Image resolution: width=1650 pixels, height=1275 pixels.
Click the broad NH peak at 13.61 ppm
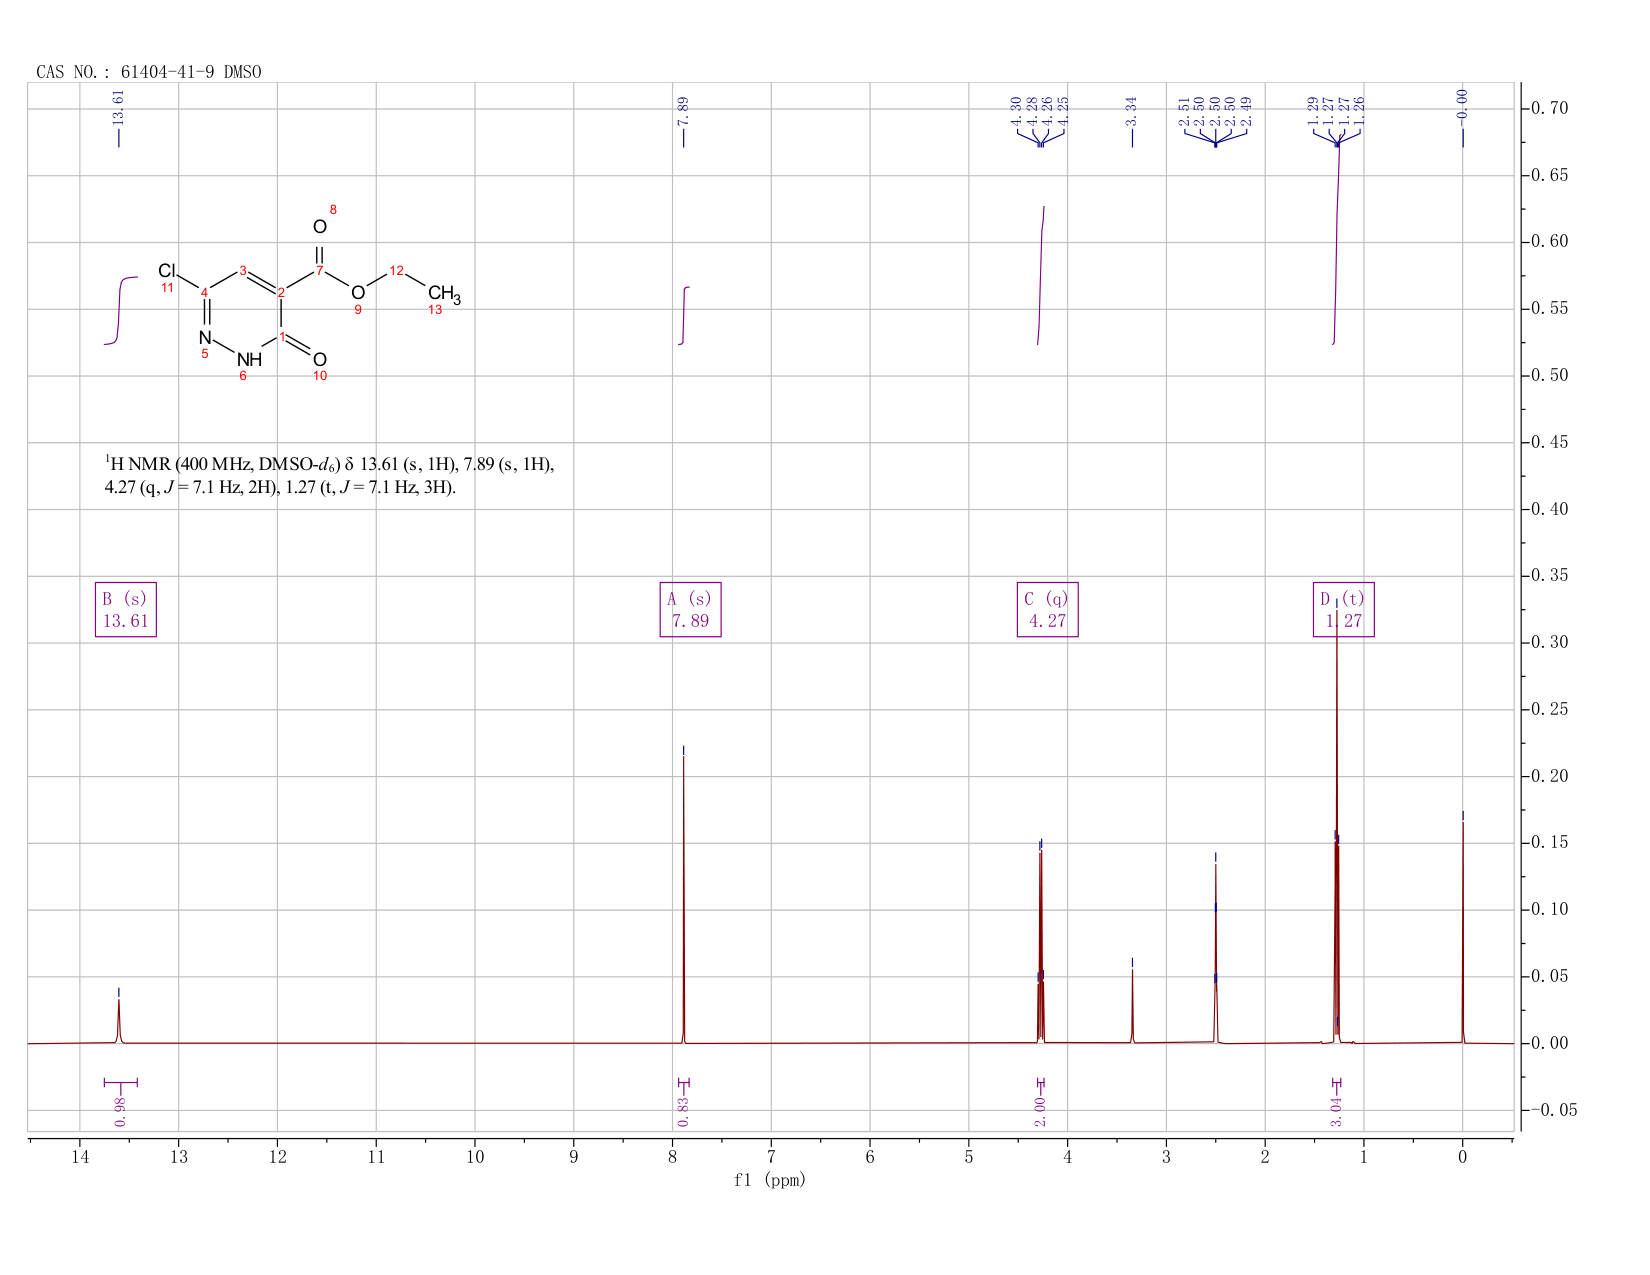(x=118, y=1022)
